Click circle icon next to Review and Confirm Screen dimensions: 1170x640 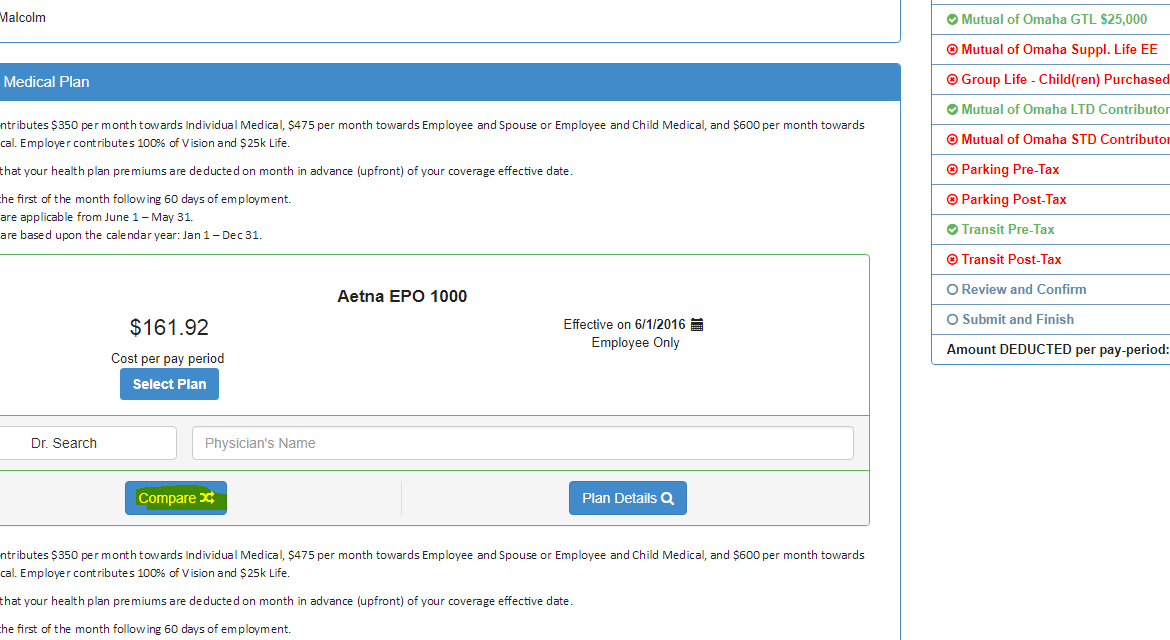click(x=952, y=290)
